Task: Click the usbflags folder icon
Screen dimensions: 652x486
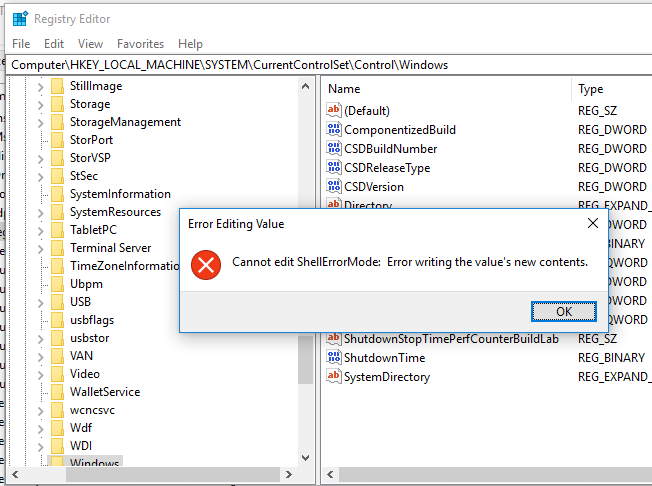Action: pyautogui.click(x=57, y=320)
